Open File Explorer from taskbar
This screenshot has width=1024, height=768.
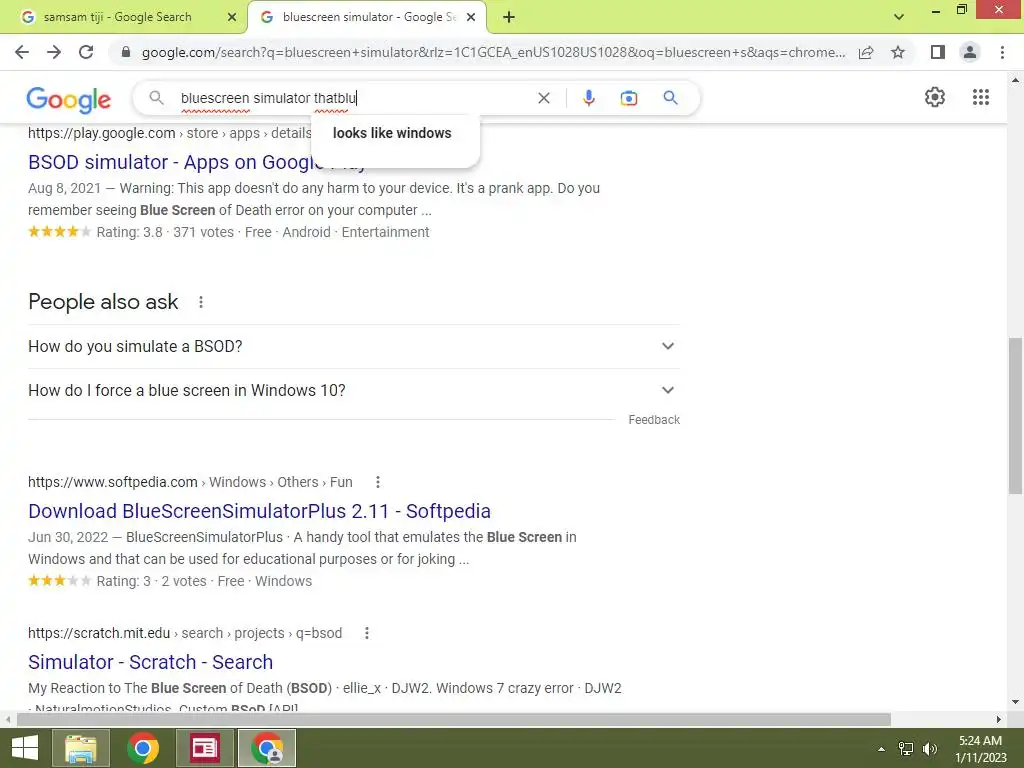pos(80,748)
